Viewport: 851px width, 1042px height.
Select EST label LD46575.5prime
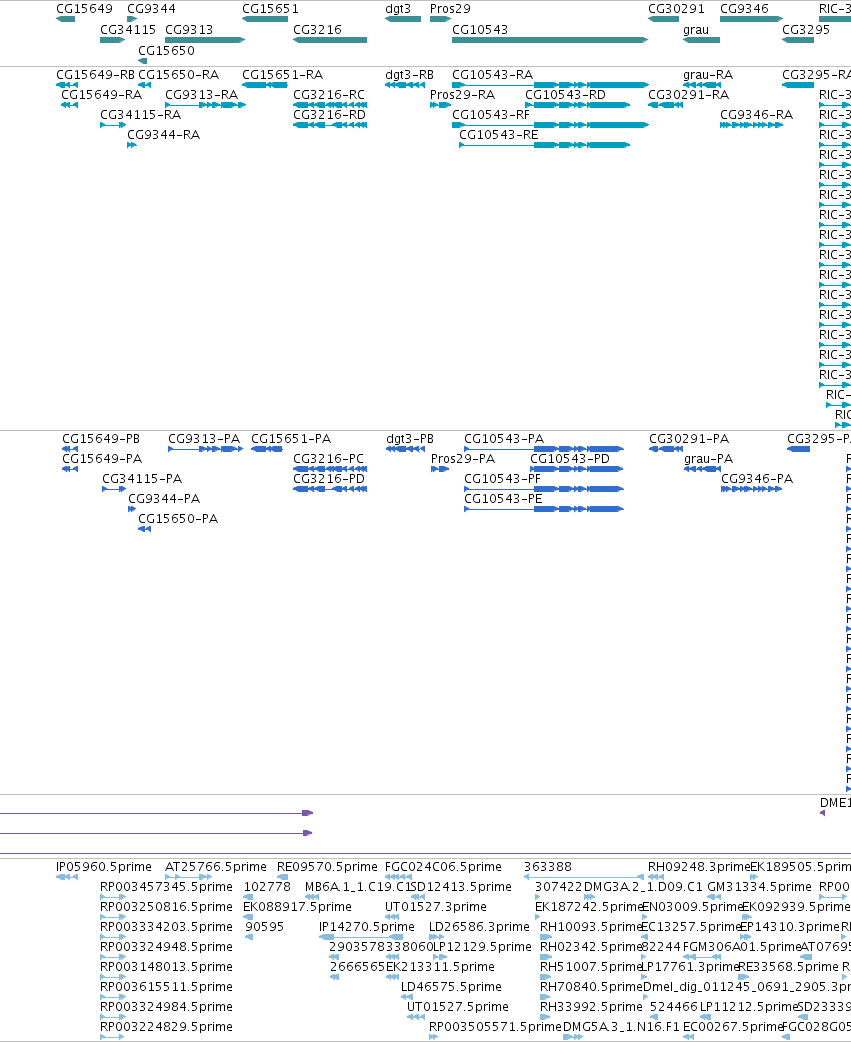click(x=452, y=987)
